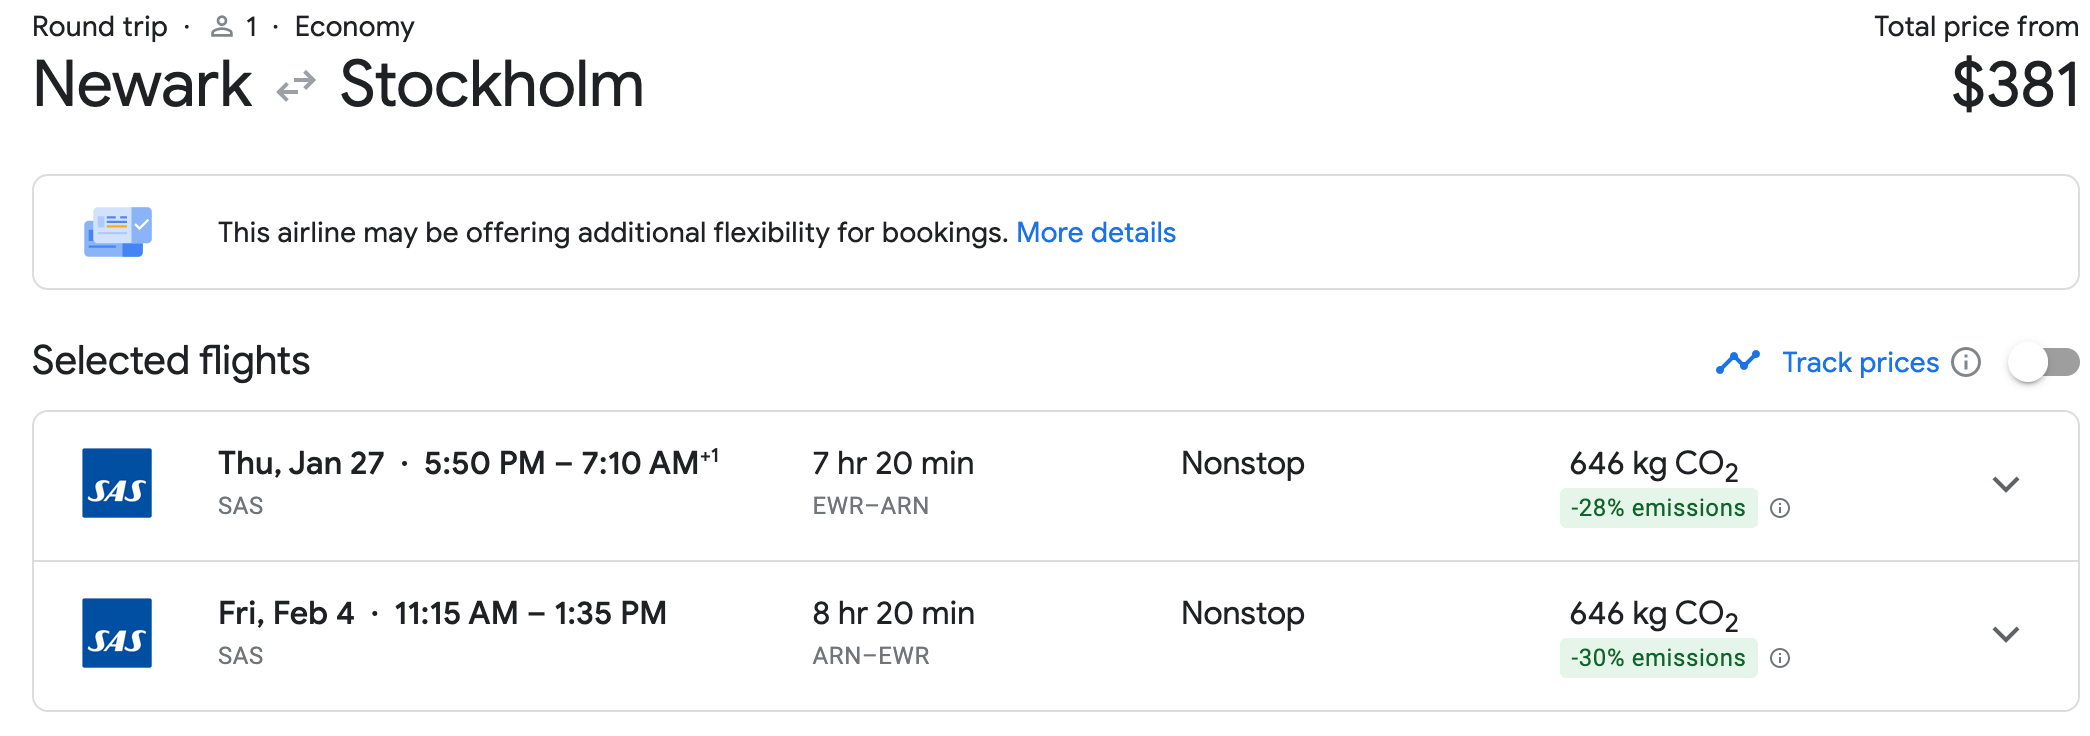Click the -28% emissions badge
The width and height of the screenshot is (2090, 736).
coord(1657,508)
